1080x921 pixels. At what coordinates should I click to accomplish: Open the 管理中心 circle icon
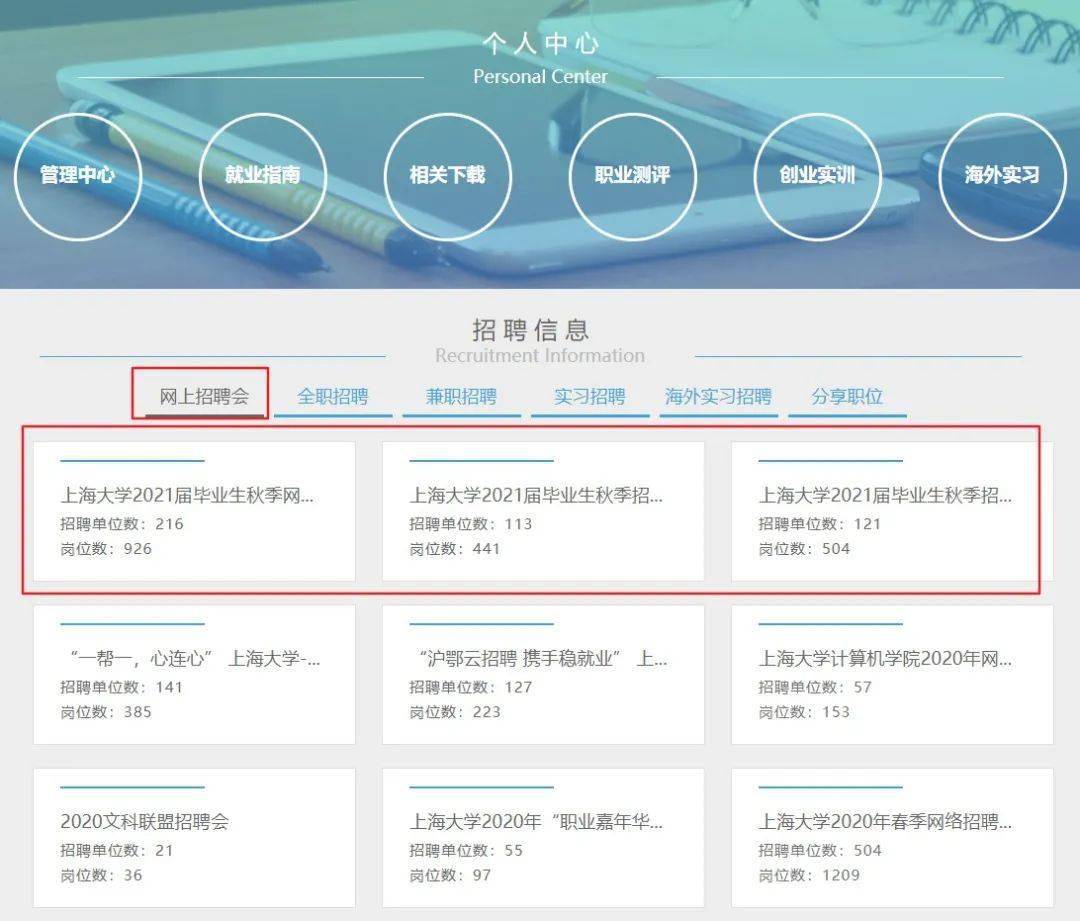(78, 176)
